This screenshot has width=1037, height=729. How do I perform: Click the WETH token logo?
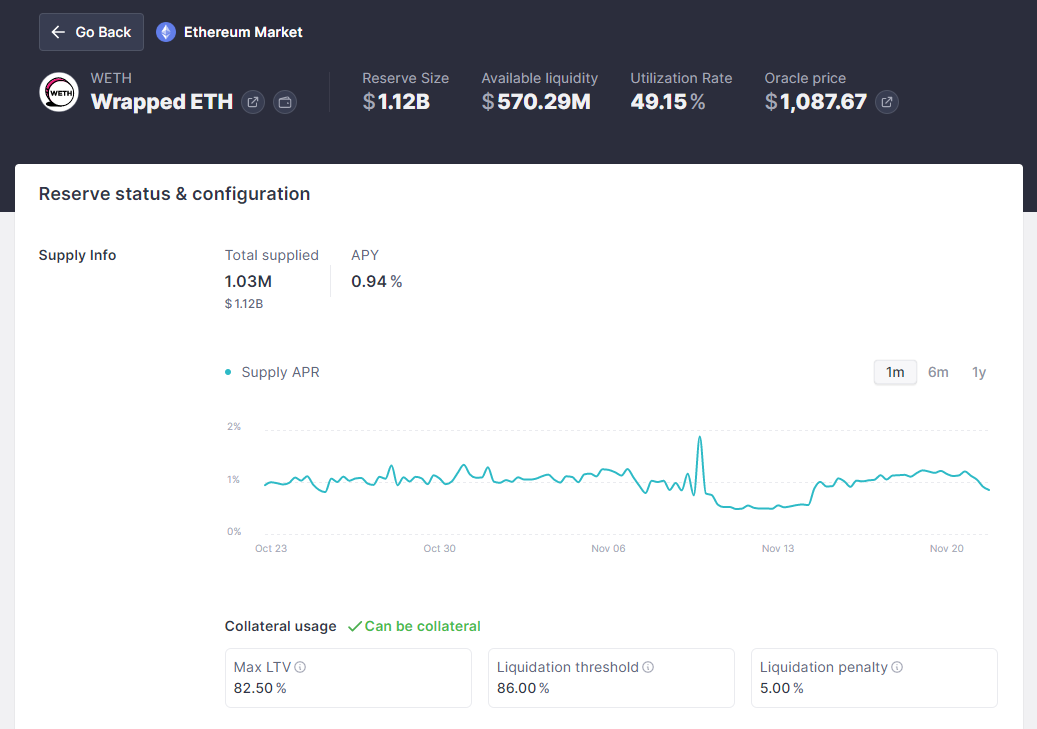click(59, 92)
